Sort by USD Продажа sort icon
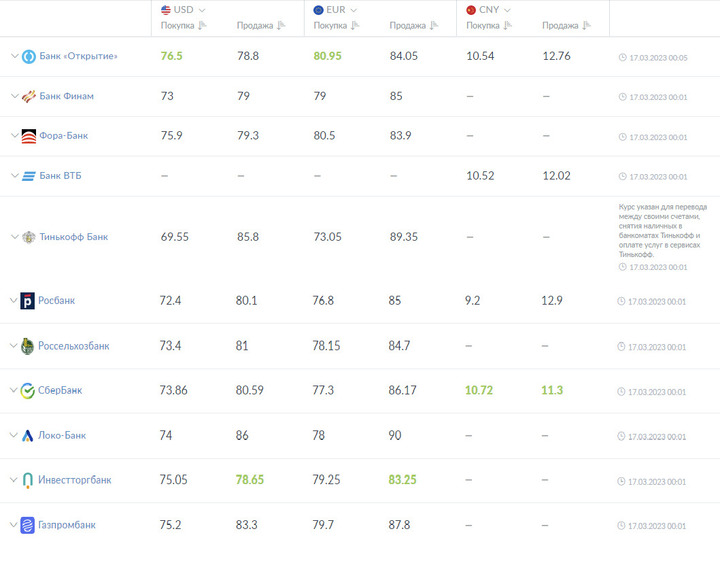Image resolution: width=720 pixels, height=561 pixels. [x=281, y=25]
